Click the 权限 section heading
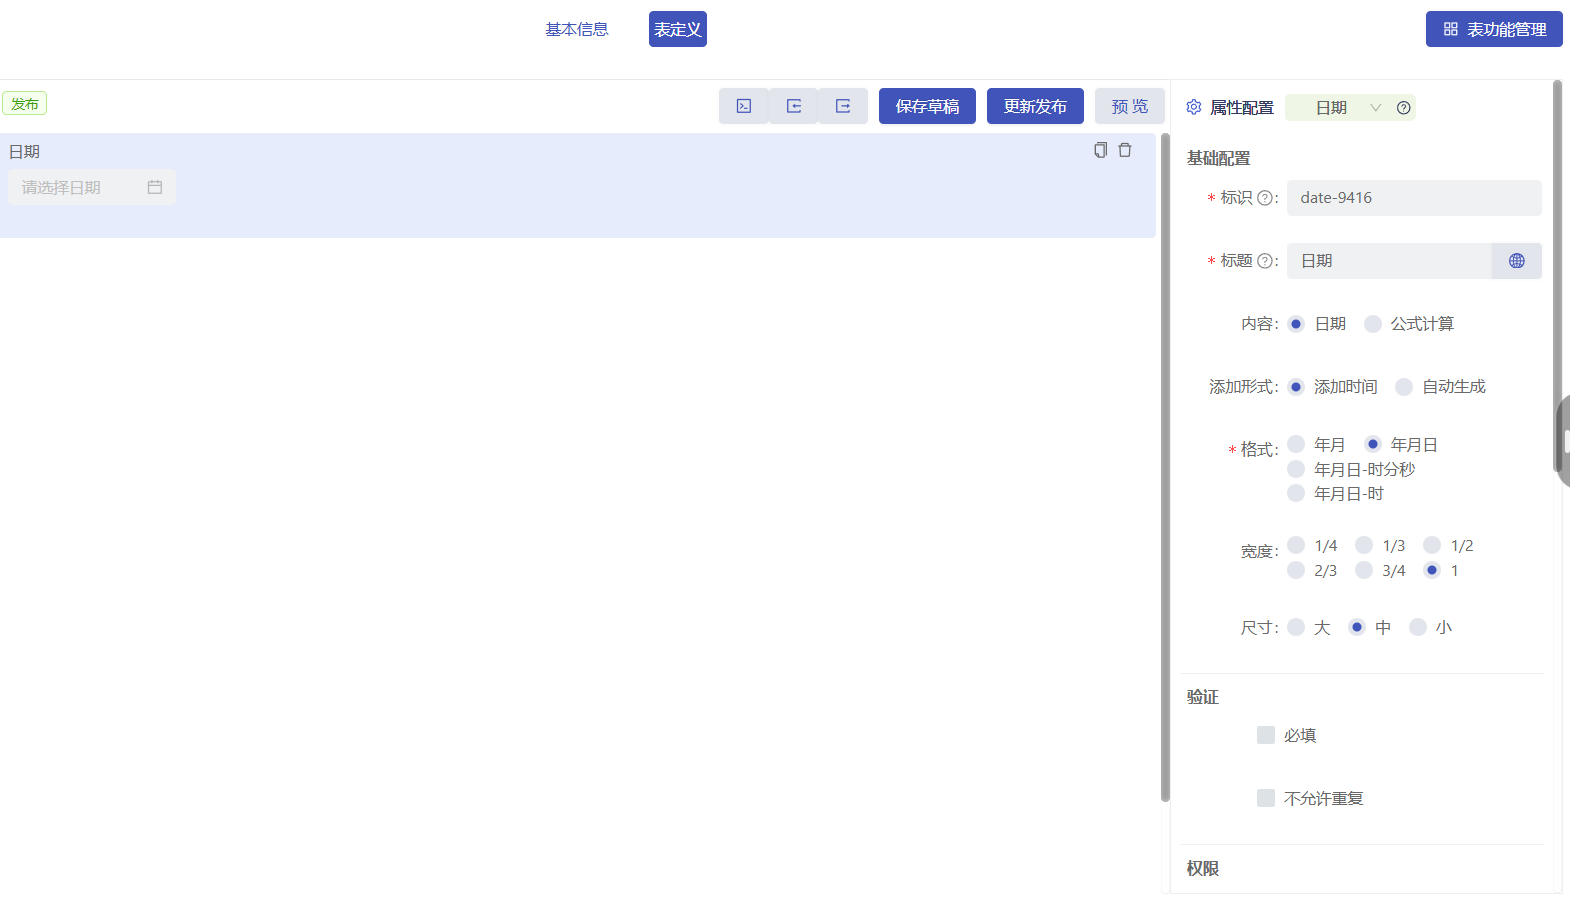This screenshot has width=1570, height=902. click(1202, 868)
